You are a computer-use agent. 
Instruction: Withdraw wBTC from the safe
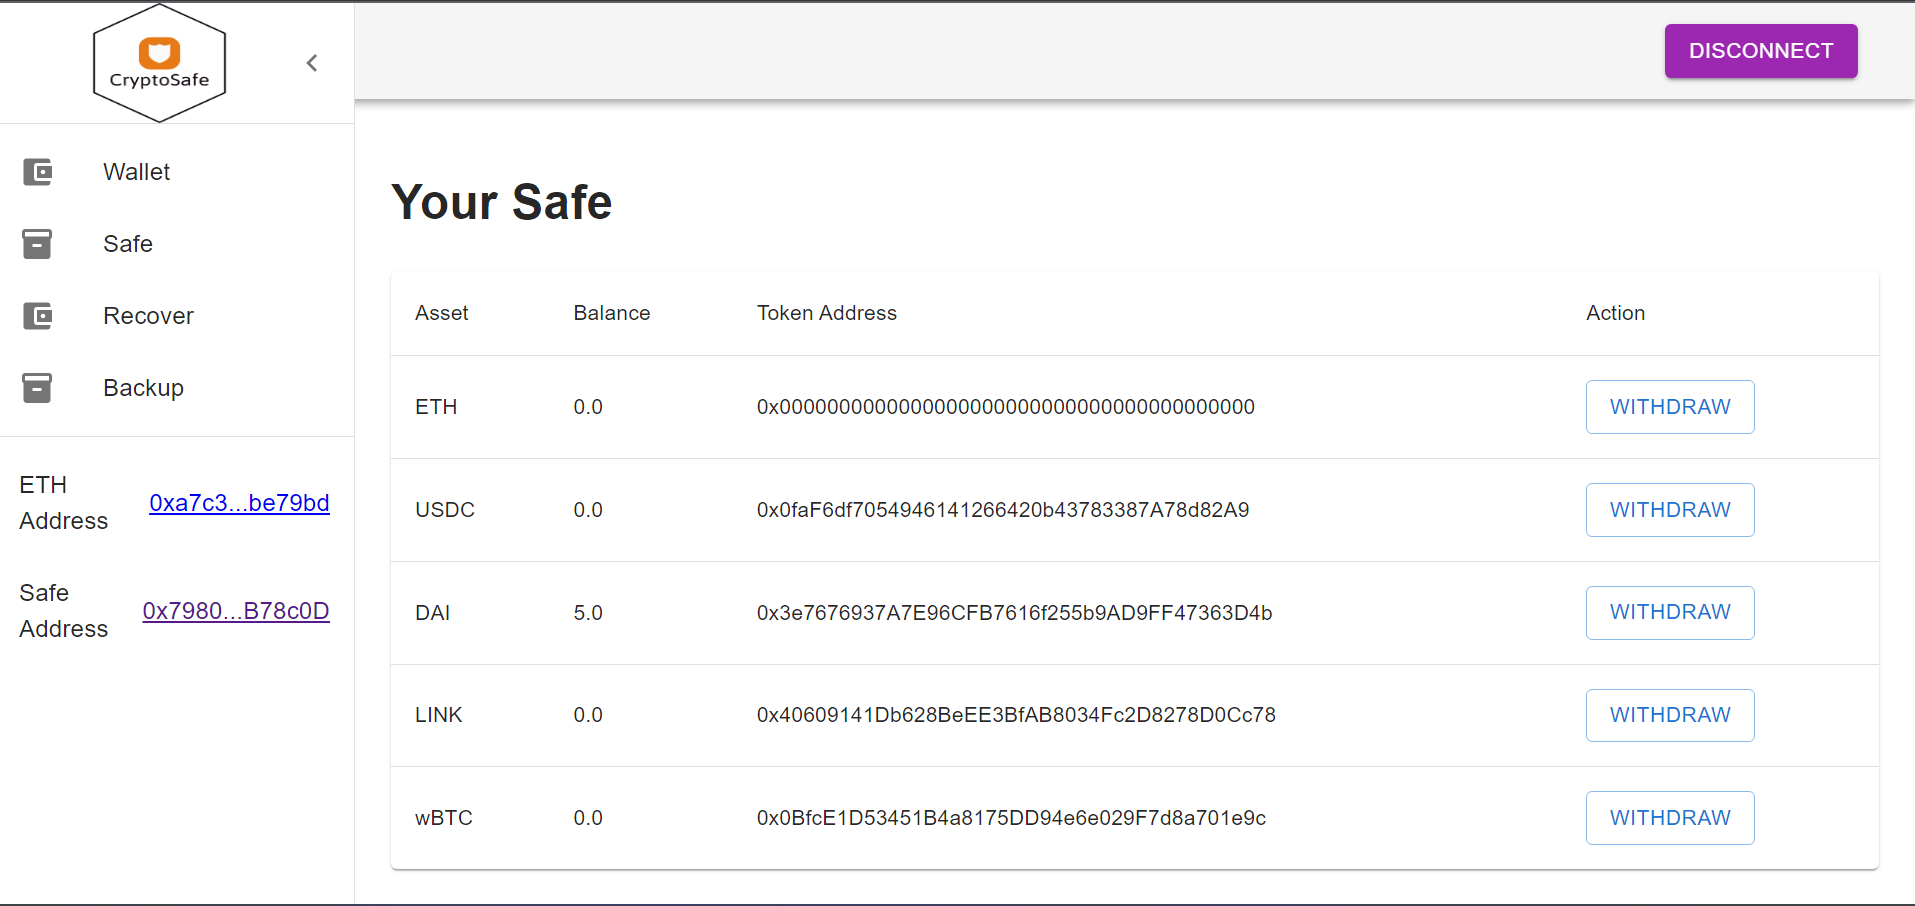[1669, 817]
